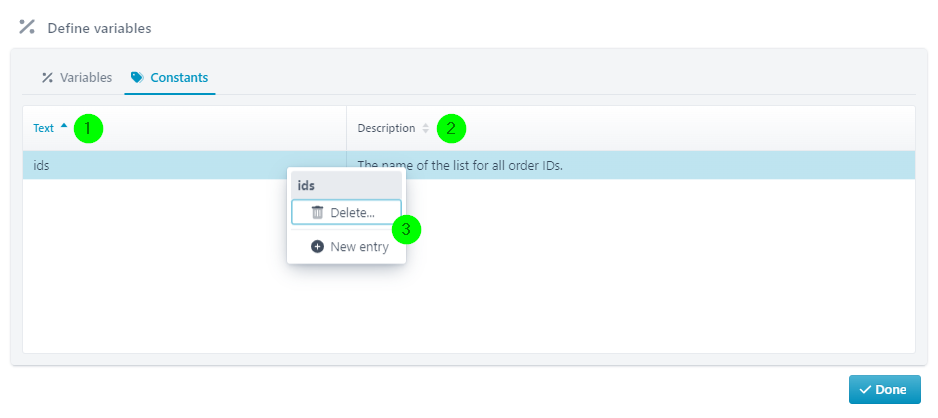This screenshot has height=418, width=938.
Task: Click the Define variables title text
Action: (99, 28)
